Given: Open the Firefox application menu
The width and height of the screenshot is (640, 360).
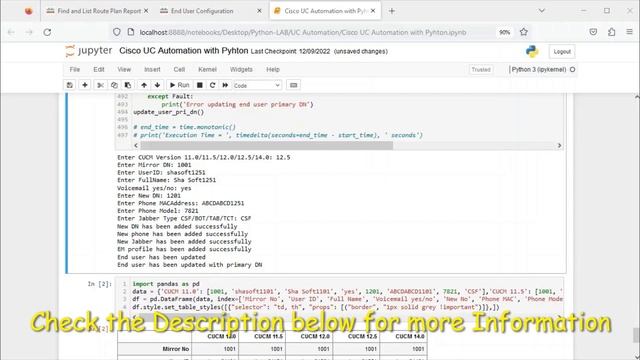Looking at the screenshot, I should pyautogui.click(x=629, y=32).
